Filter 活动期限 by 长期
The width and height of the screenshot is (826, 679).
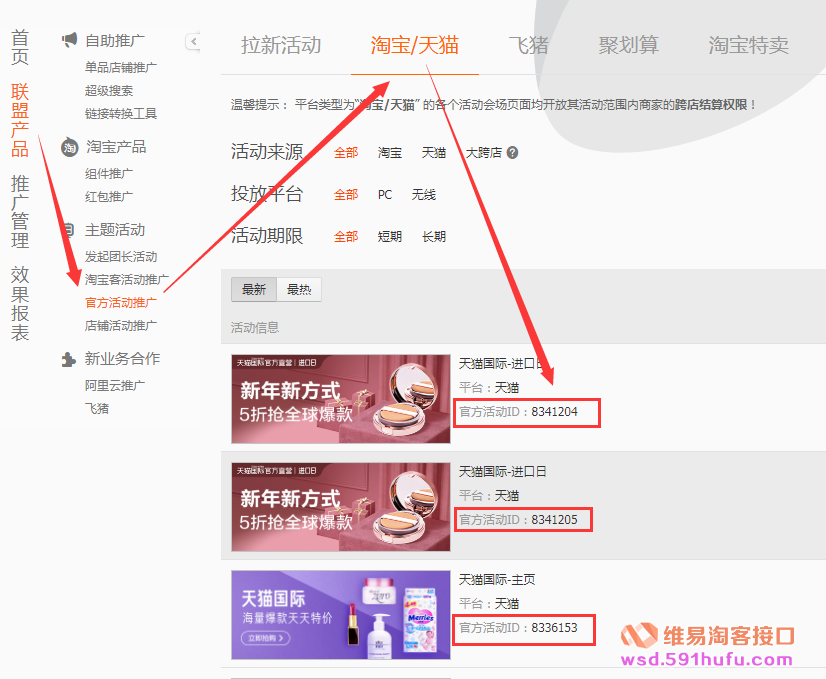pos(434,237)
